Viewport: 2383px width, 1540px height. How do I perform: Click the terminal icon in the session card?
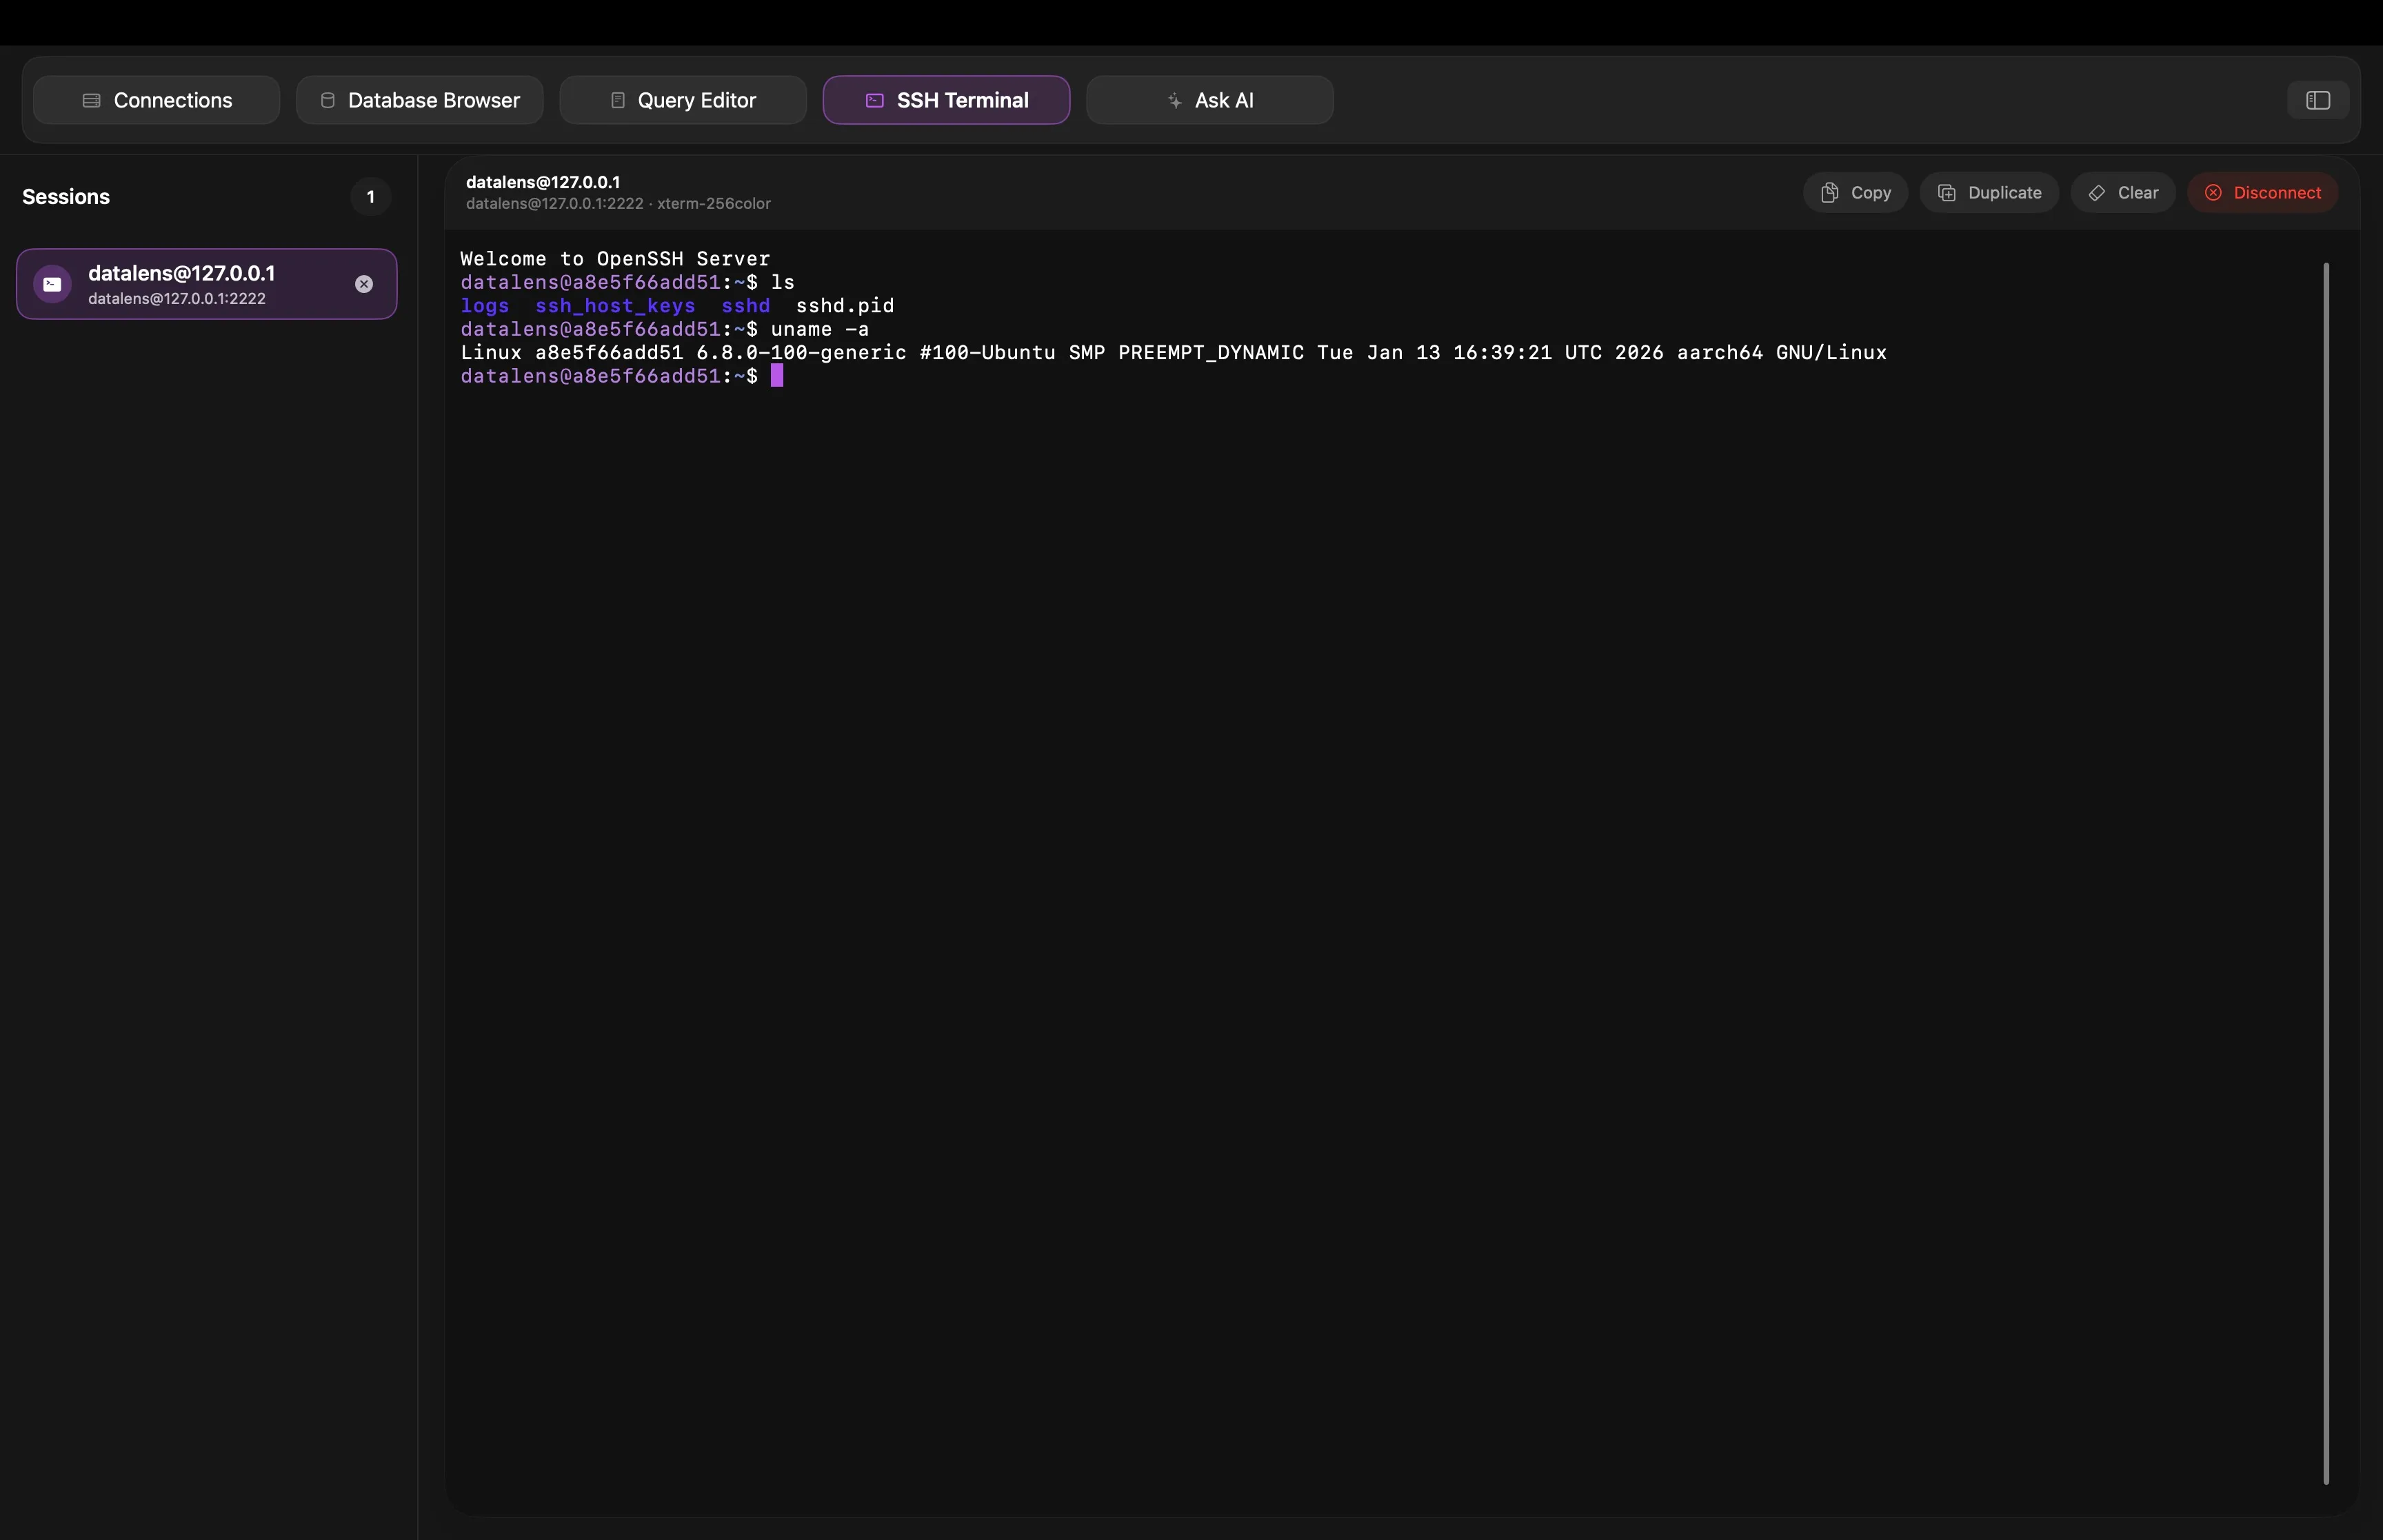click(52, 284)
